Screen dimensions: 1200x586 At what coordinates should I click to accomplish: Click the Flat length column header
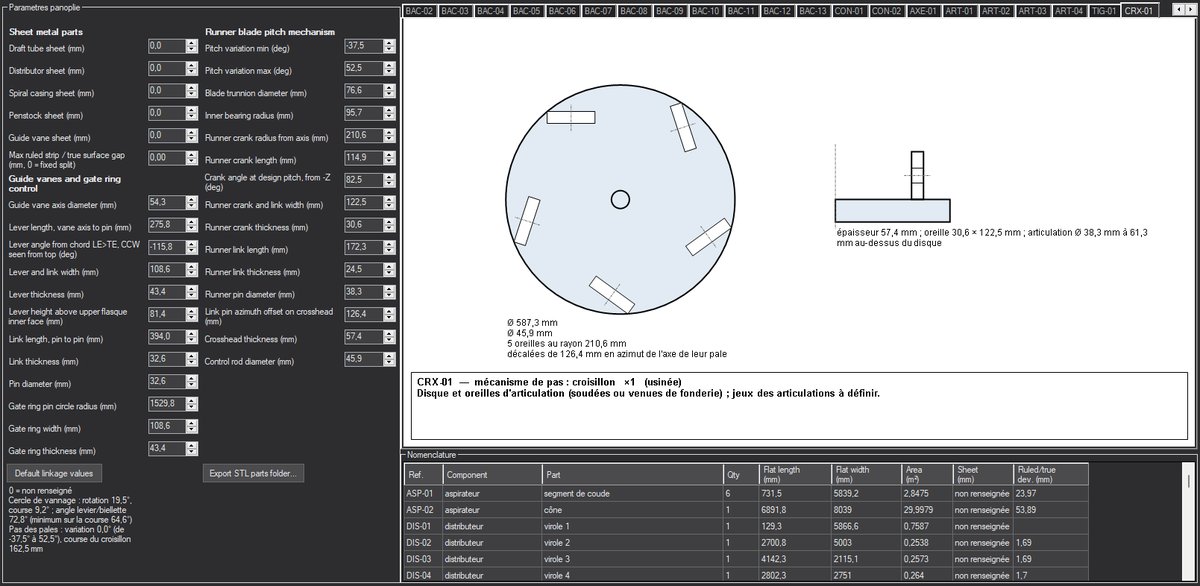coord(794,474)
